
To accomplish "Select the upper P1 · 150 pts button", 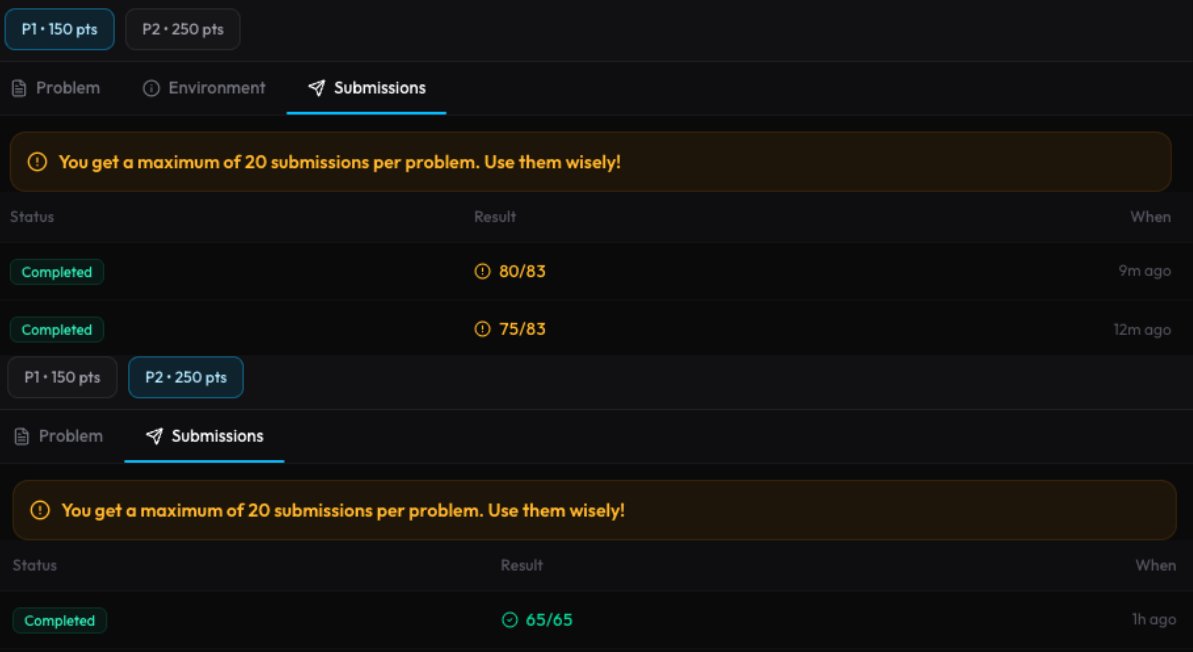I will coord(59,29).
